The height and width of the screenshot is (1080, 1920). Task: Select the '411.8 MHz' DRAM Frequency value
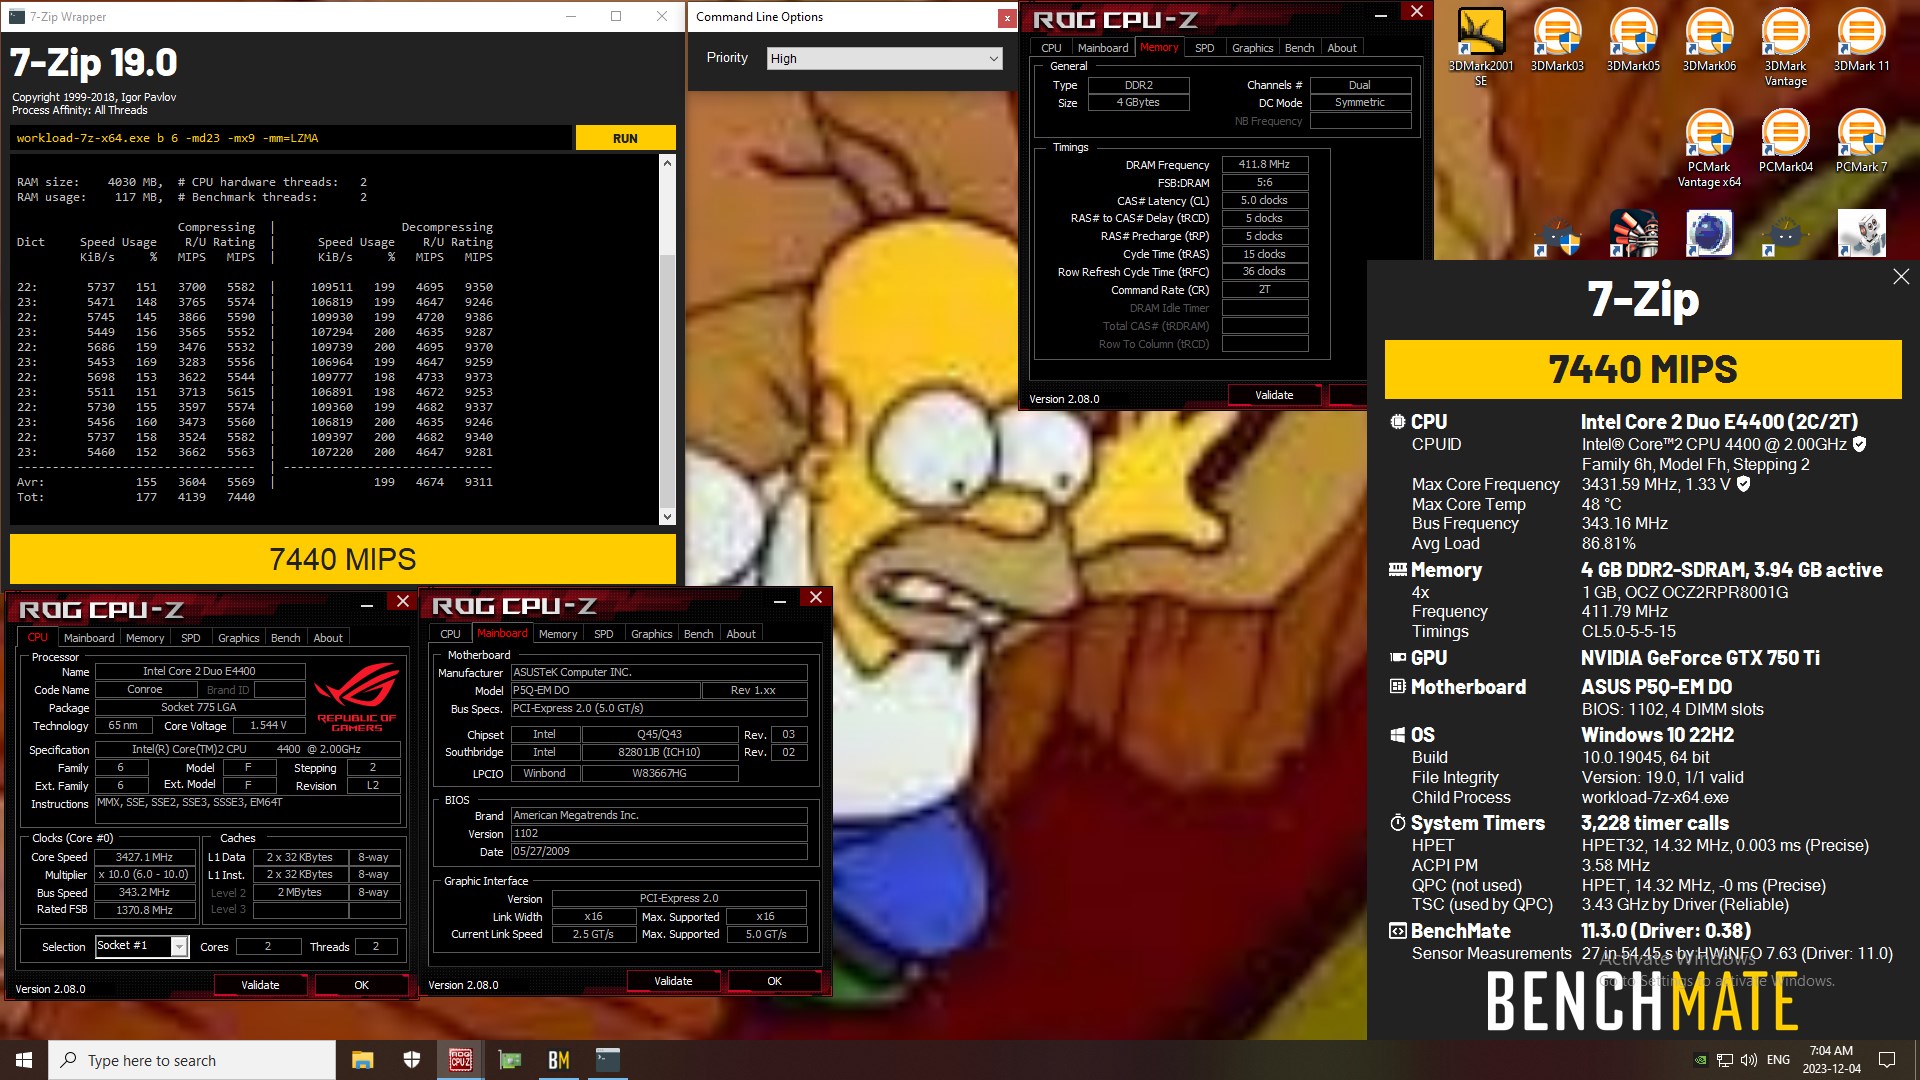(x=1264, y=164)
